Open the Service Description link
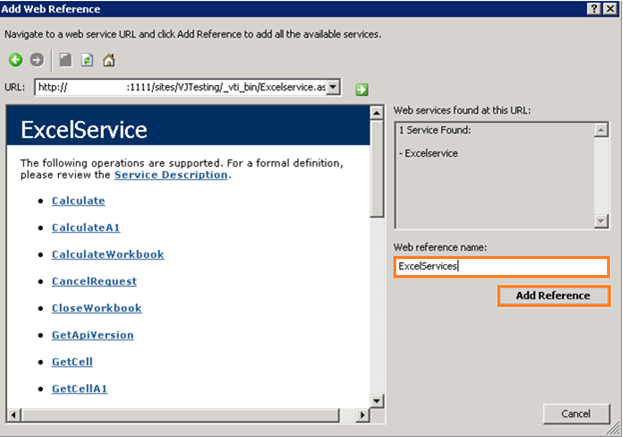This screenshot has height=437, width=623. point(171,175)
